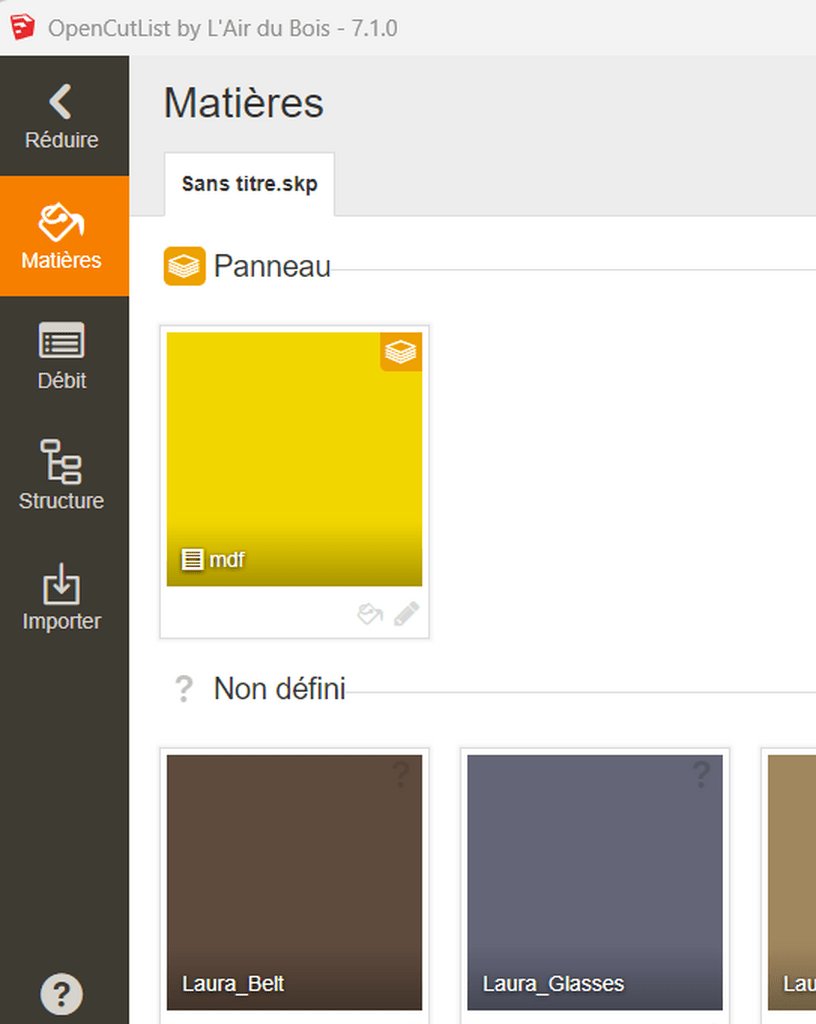
Task: Click the pencil edit icon on mdf card
Action: tap(406, 614)
